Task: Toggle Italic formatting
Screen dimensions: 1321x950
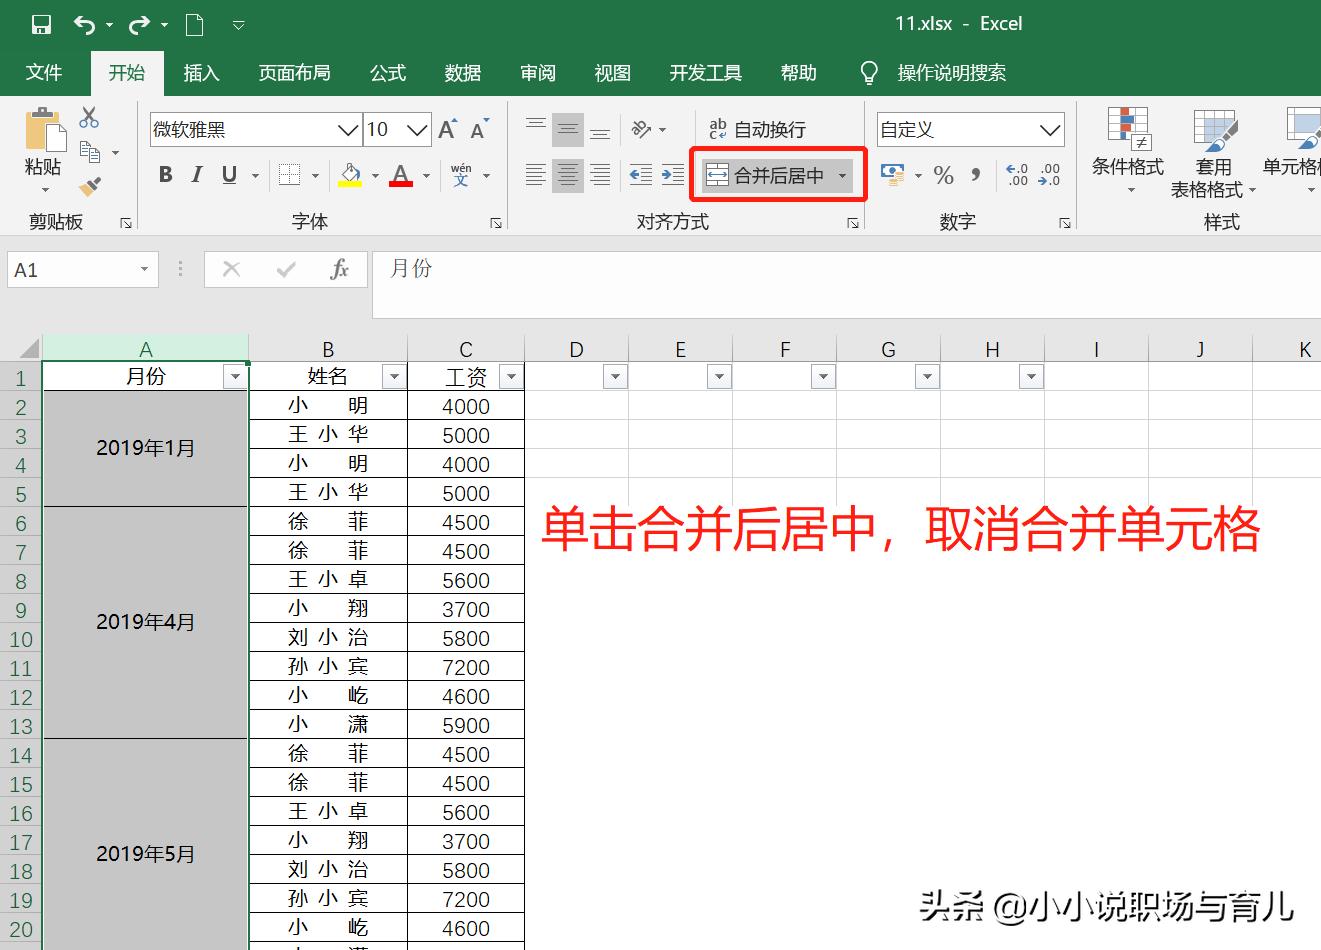Action: pyautogui.click(x=196, y=174)
